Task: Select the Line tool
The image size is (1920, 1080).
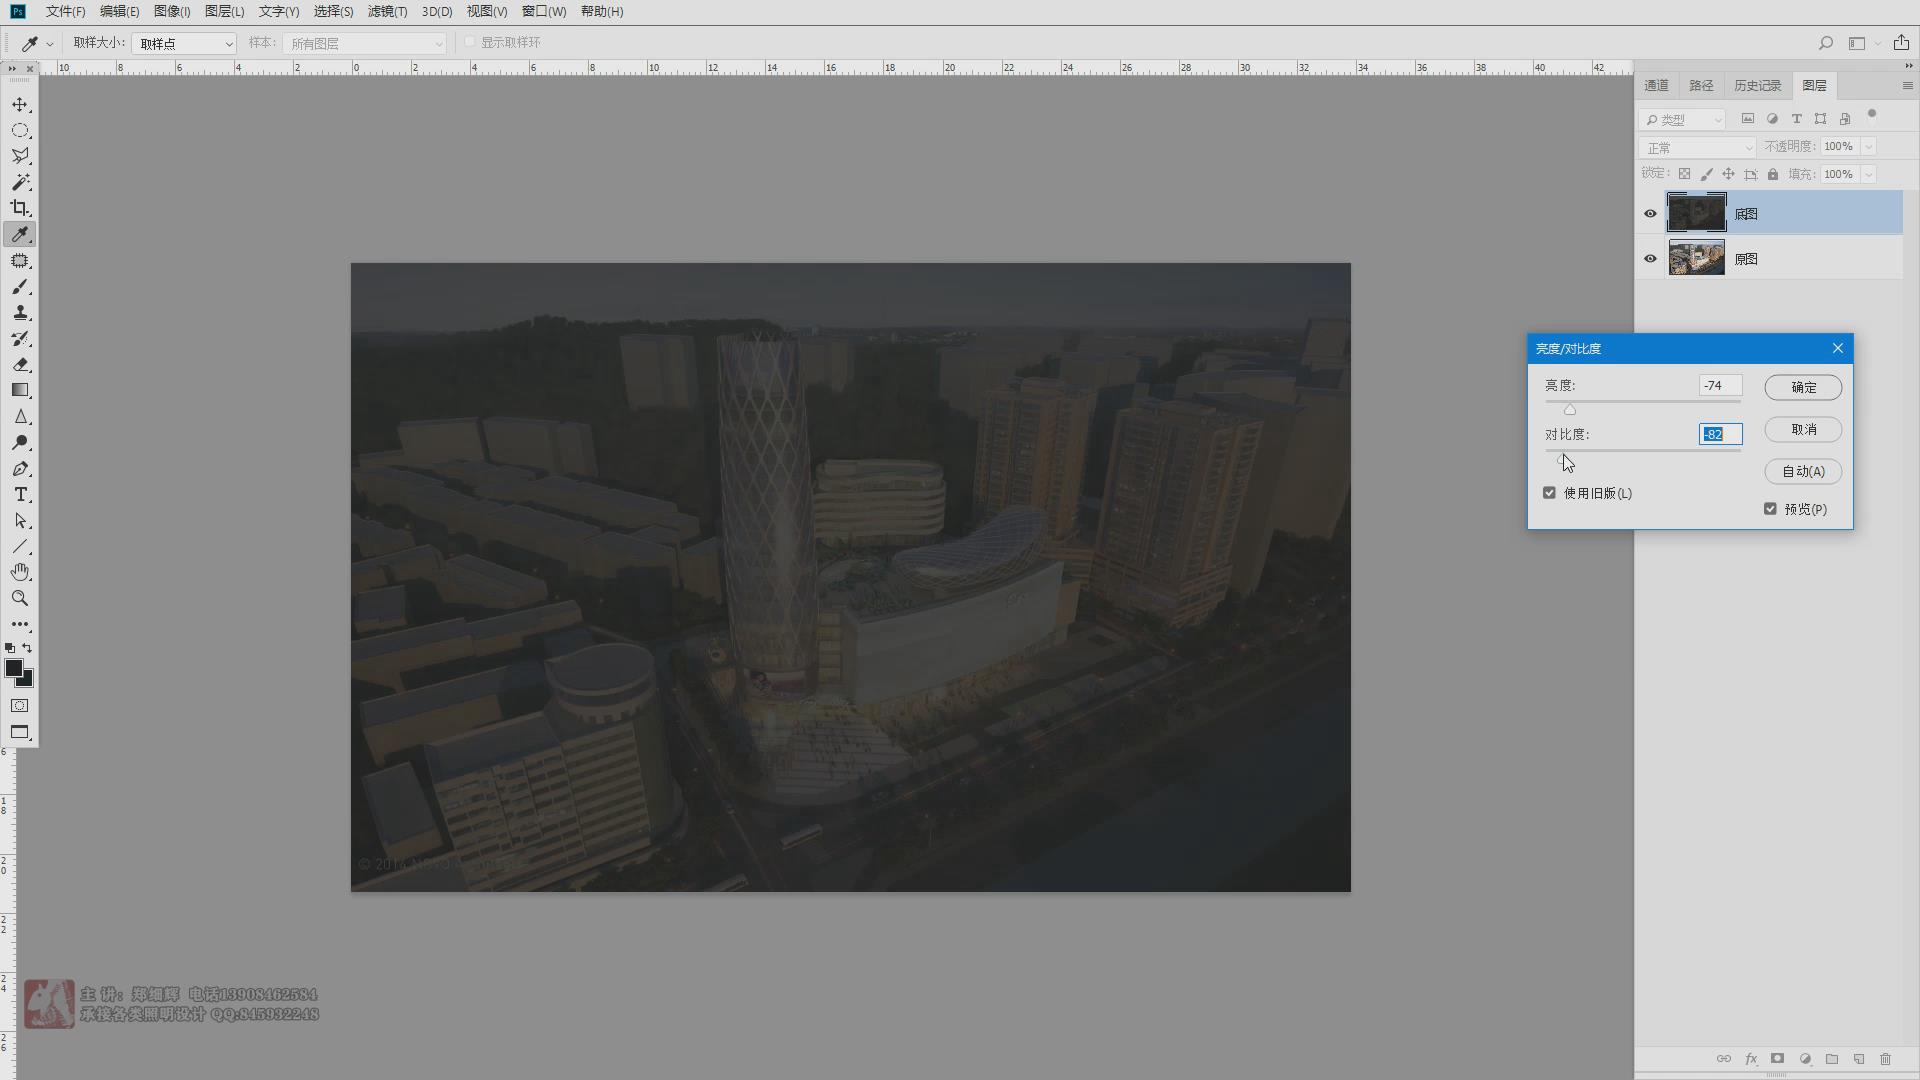Action: point(20,547)
